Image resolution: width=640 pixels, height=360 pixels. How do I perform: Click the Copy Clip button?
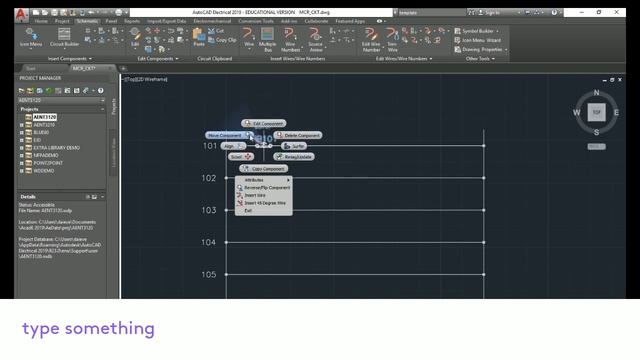pos(222,40)
